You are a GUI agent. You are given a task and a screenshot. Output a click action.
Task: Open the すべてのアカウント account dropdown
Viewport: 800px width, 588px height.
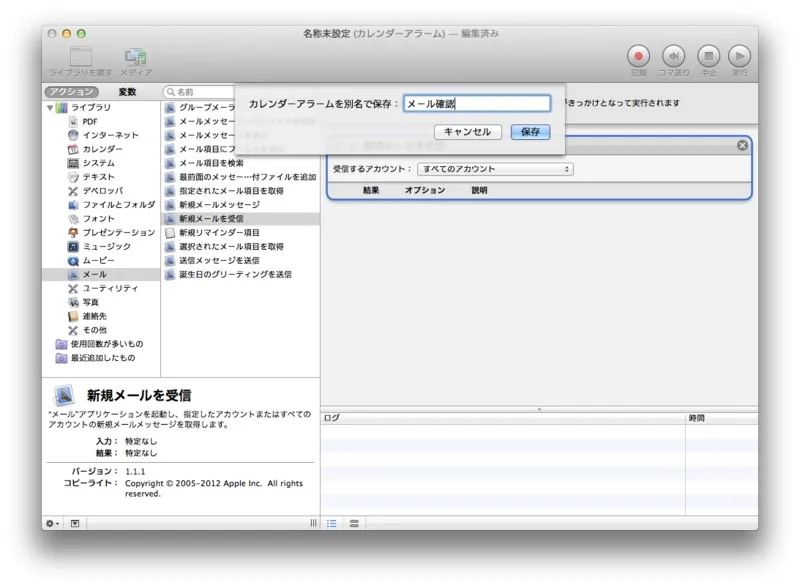495,169
